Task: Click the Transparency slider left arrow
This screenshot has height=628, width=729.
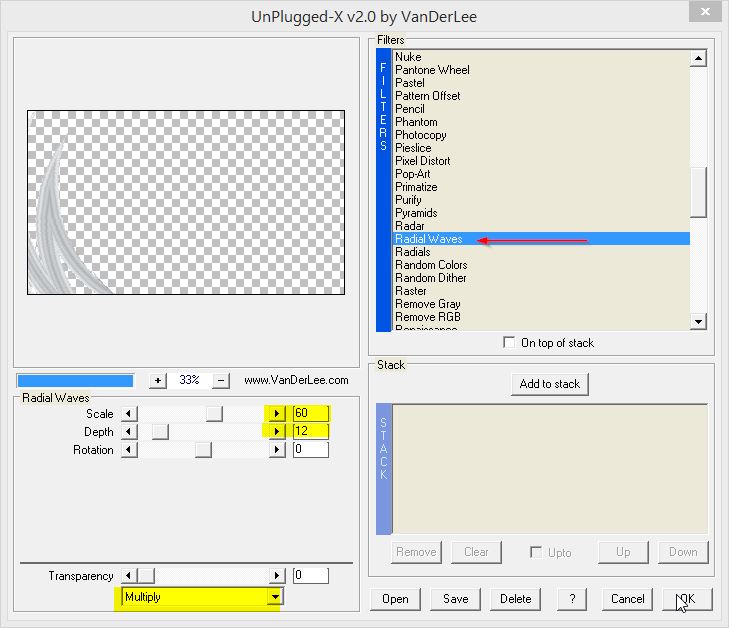Action: (x=129, y=575)
